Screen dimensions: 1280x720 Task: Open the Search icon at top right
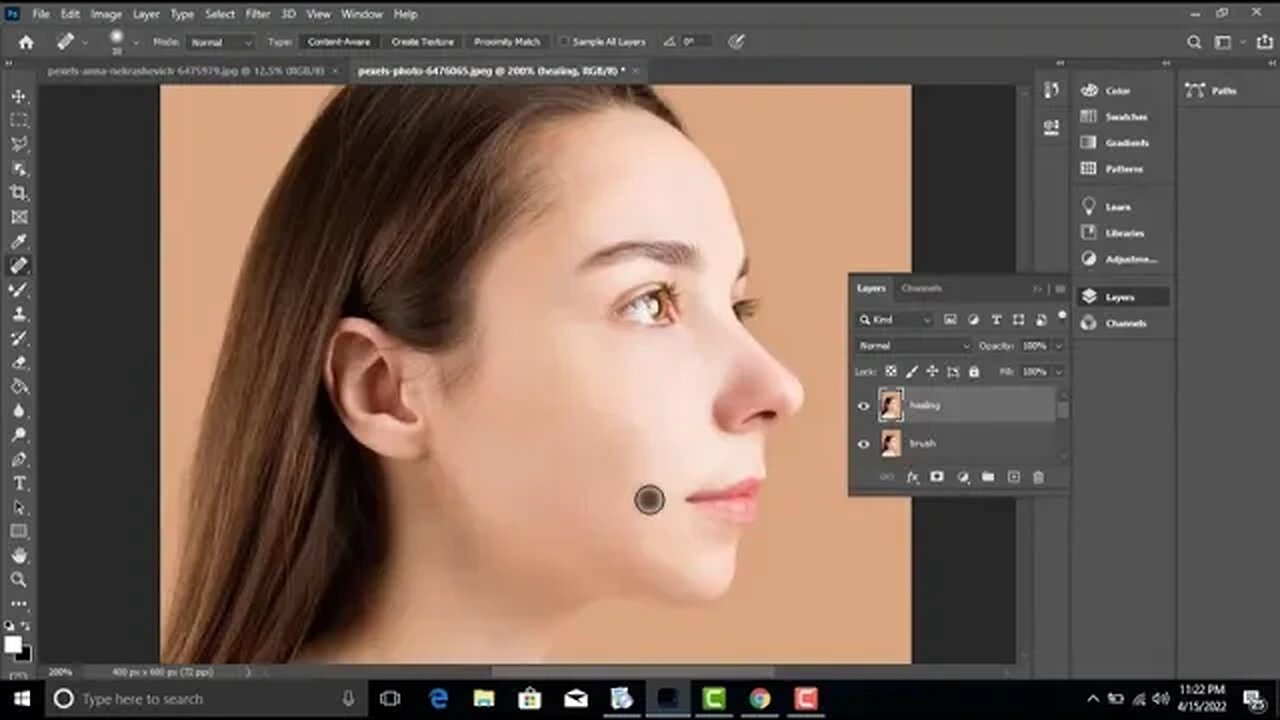[1194, 42]
